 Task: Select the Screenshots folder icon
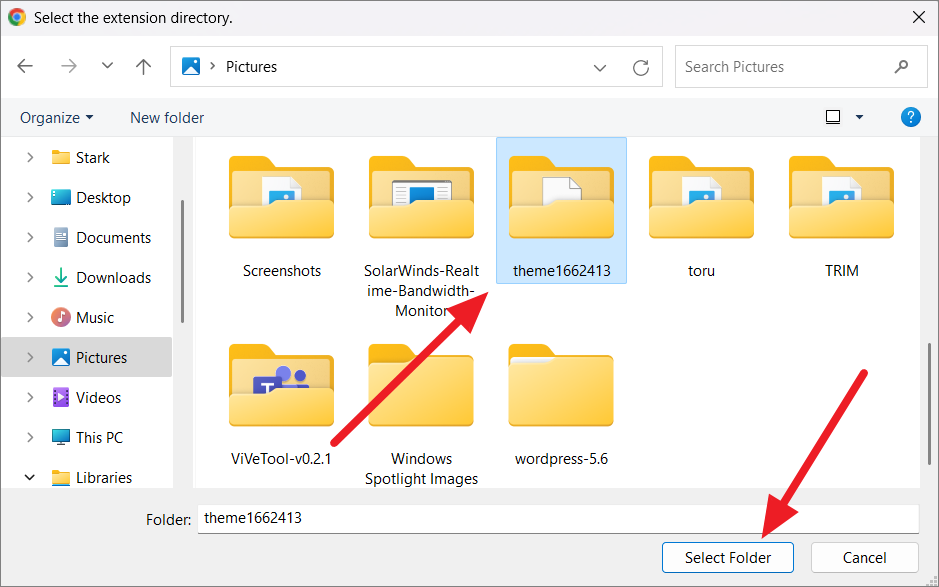tap(281, 197)
